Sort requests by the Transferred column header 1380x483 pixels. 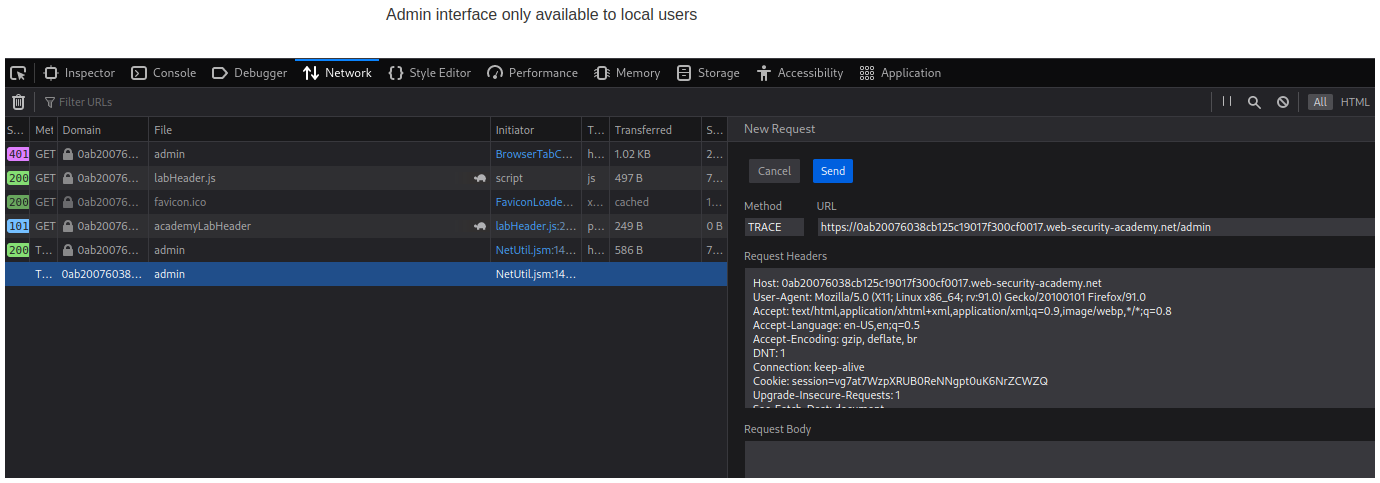[643, 130]
